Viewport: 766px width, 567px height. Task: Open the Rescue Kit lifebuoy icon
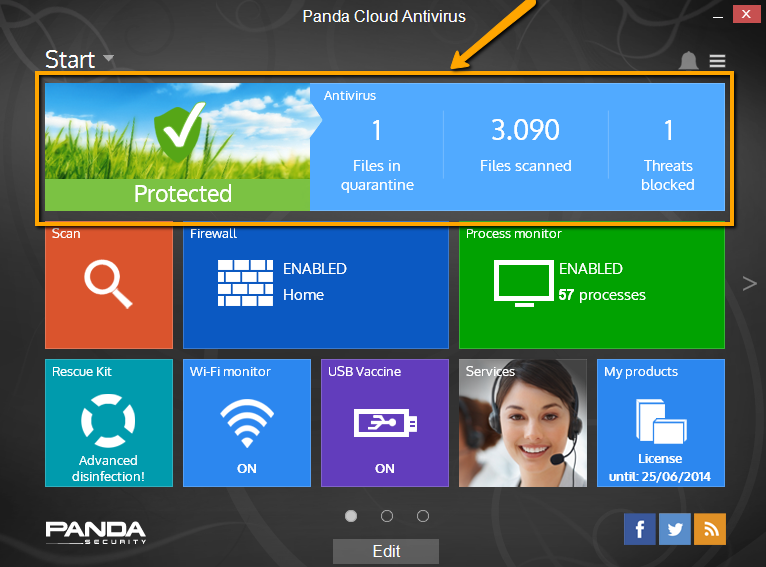(x=108, y=420)
